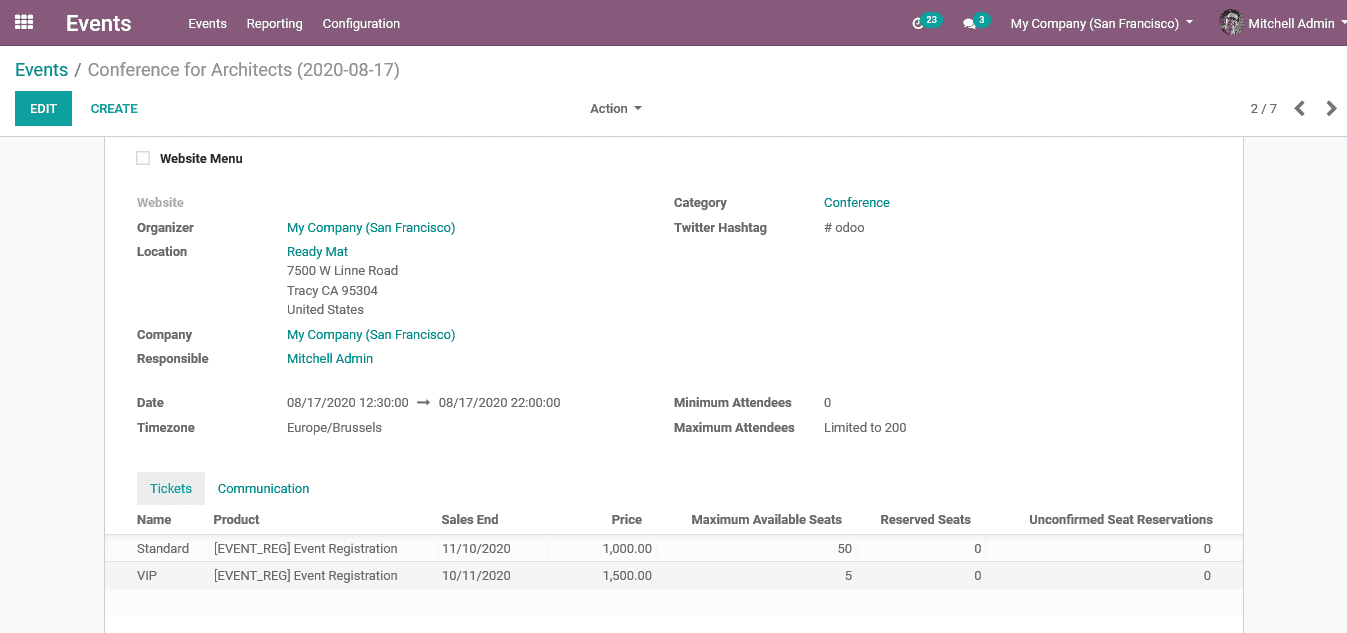This screenshot has width=1347, height=633.
Task: Click Mitchell Admin avatar picture
Action: point(1231,22)
